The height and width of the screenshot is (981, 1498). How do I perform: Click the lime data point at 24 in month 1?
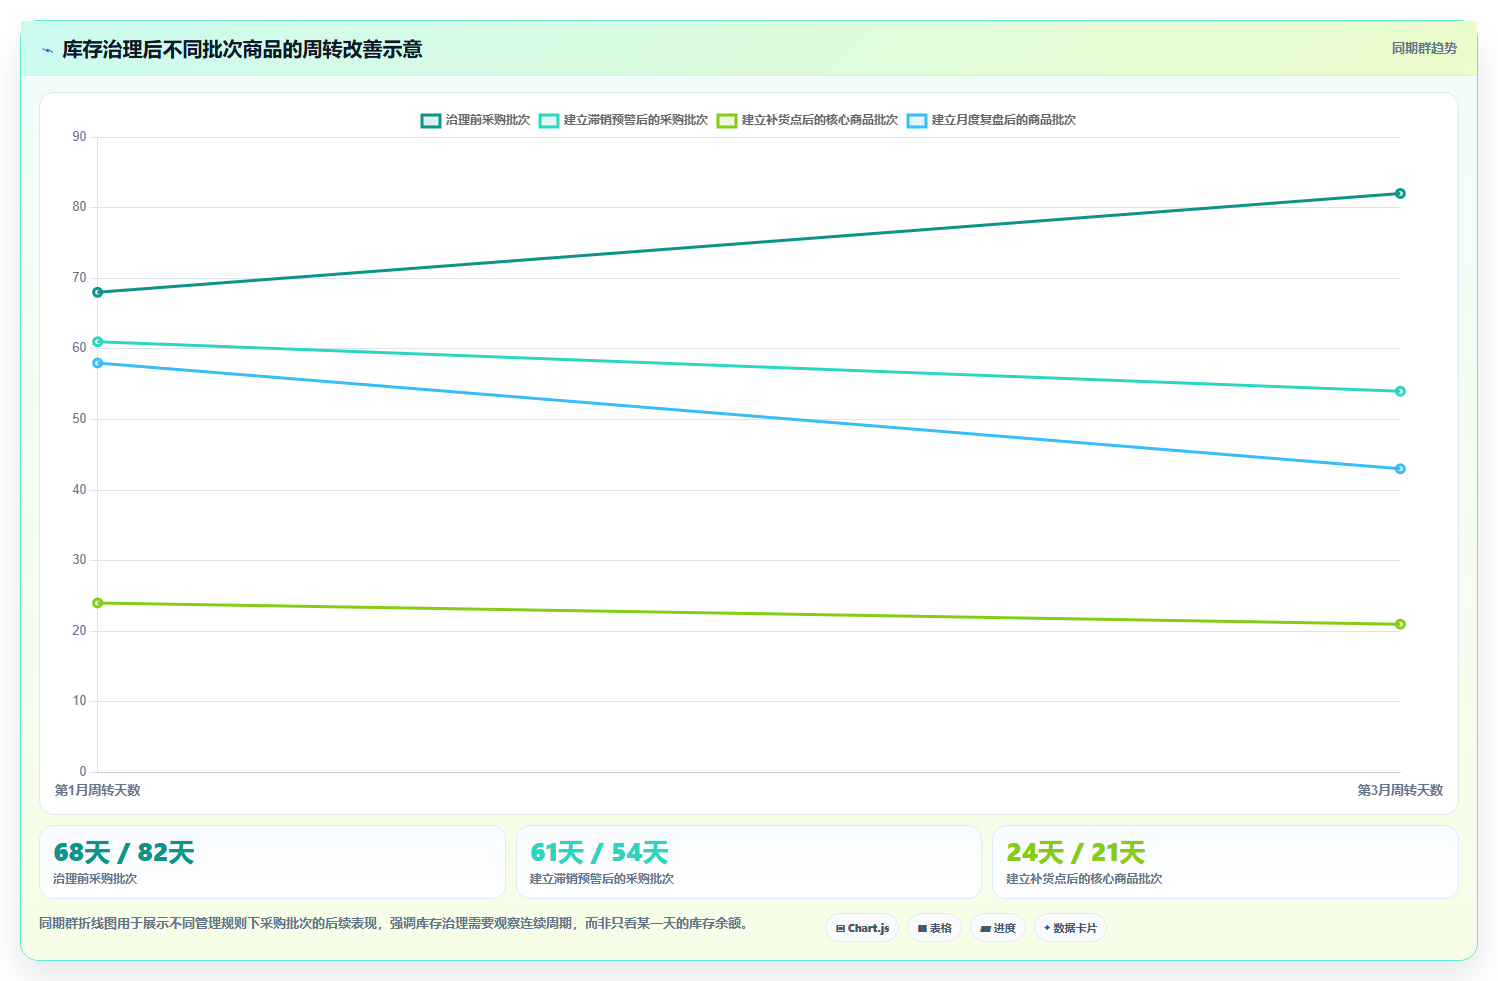[x=98, y=603]
